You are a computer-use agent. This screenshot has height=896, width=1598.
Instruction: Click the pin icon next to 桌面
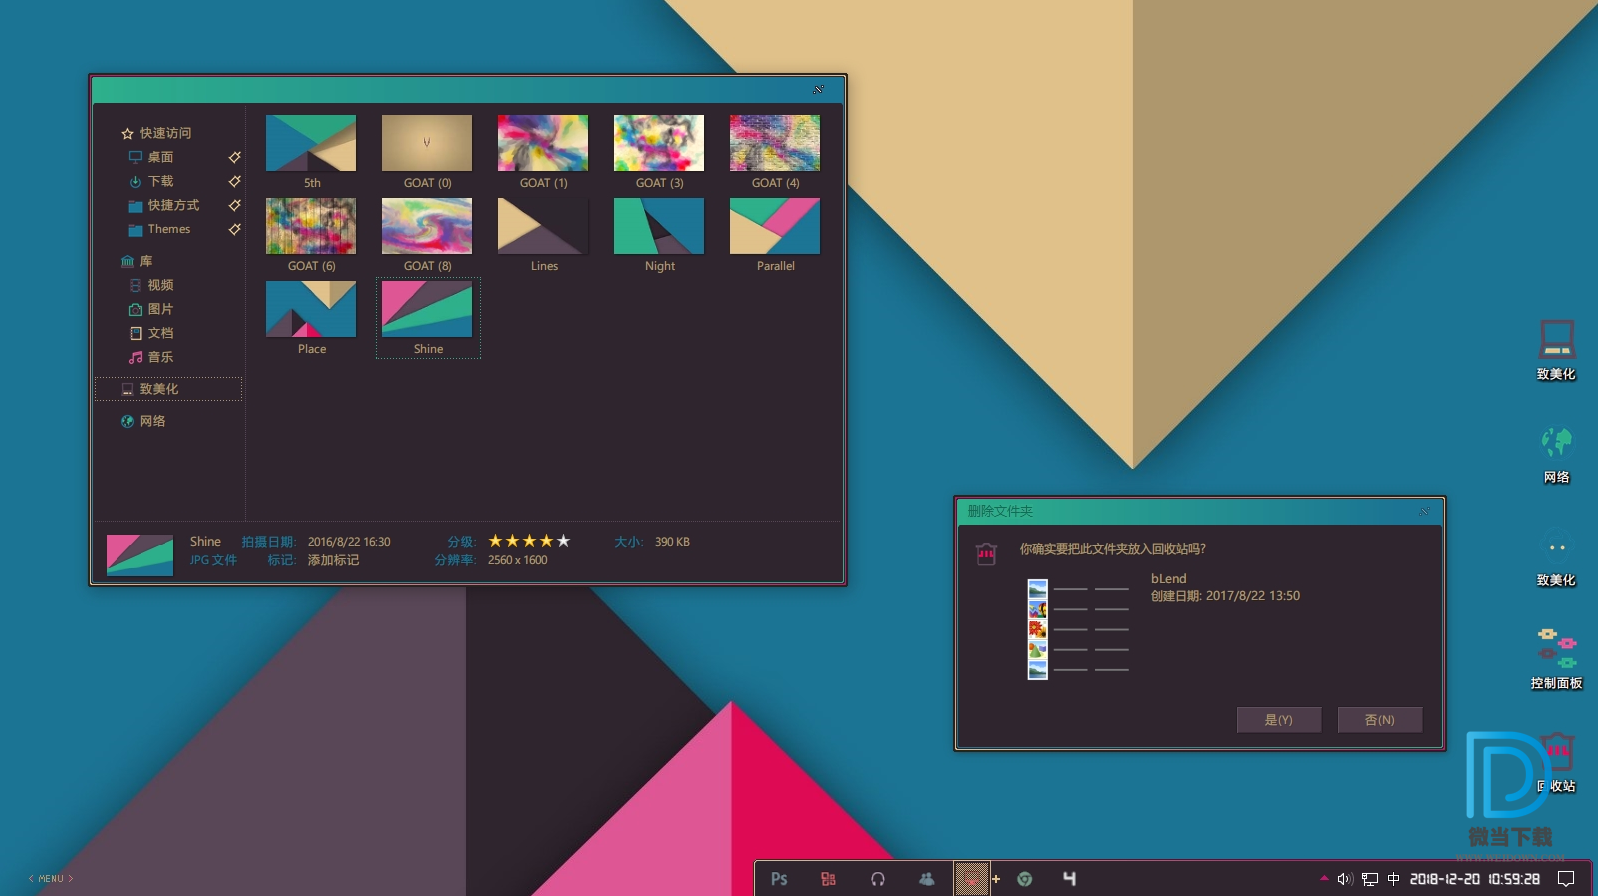(234, 157)
